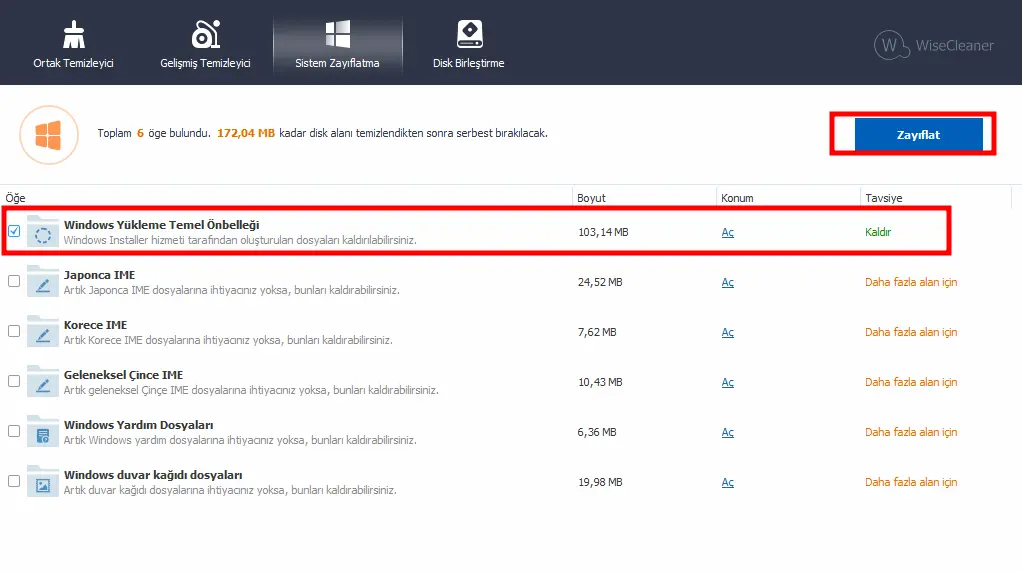Image resolution: width=1022 pixels, height=572 pixels.
Task: Click the Windows Yardım Dosyaları folder icon
Action: click(x=43, y=433)
